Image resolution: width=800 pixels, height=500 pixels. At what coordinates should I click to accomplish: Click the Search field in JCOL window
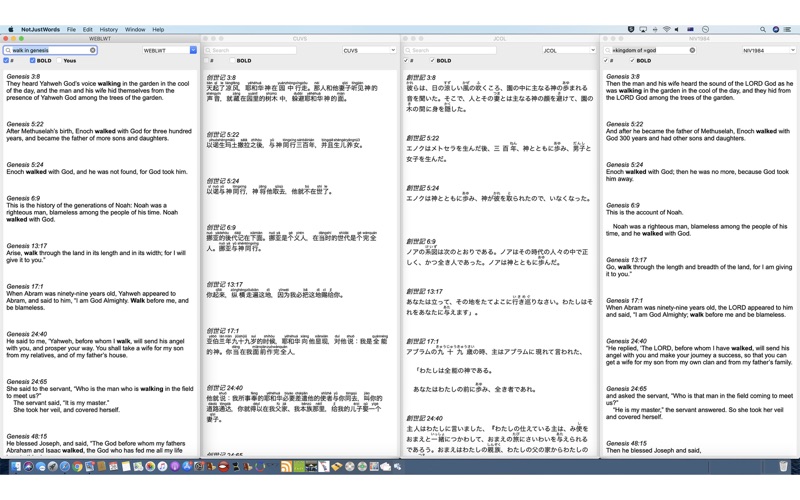tap(450, 50)
